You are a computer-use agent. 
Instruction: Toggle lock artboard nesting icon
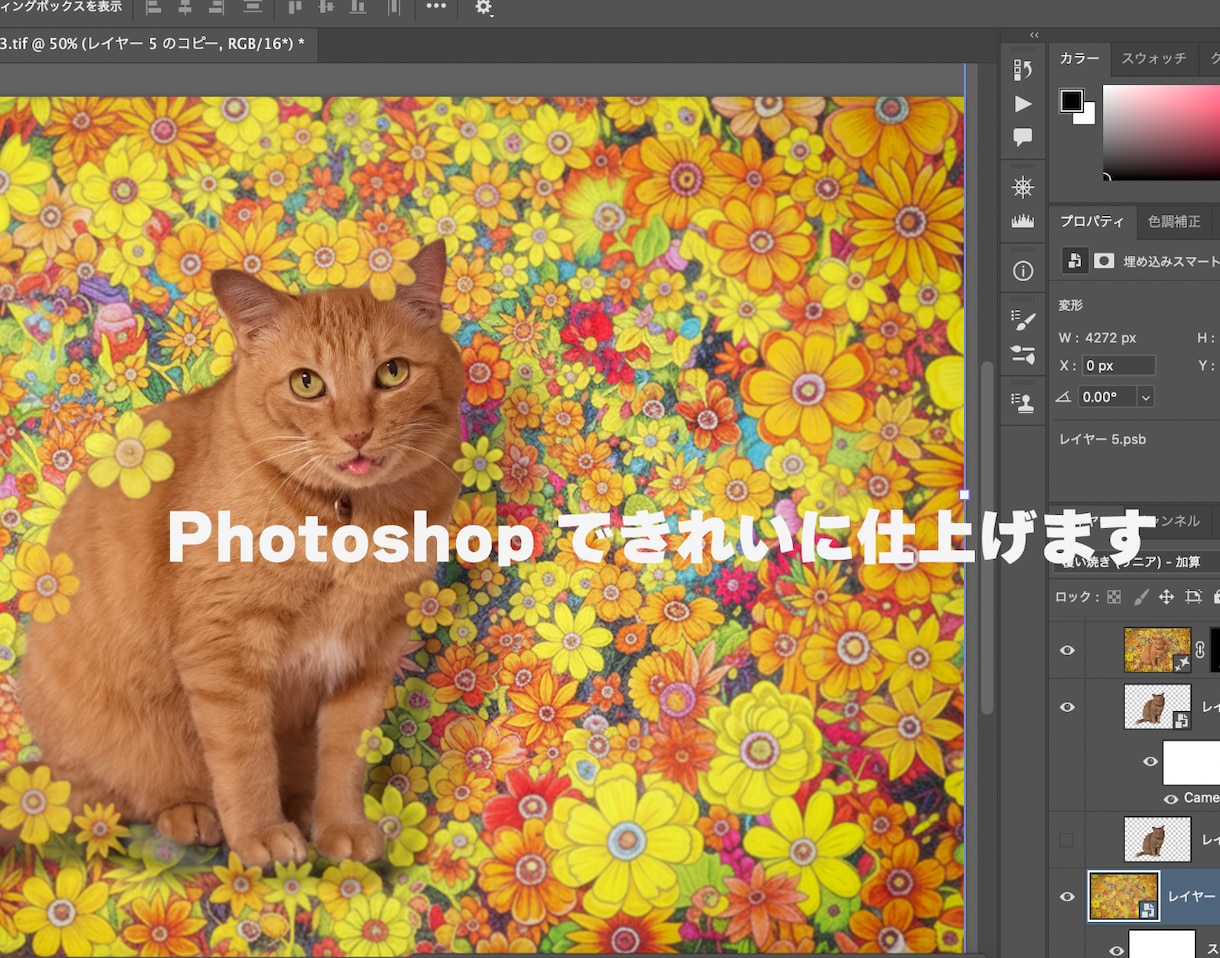click(1193, 597)
